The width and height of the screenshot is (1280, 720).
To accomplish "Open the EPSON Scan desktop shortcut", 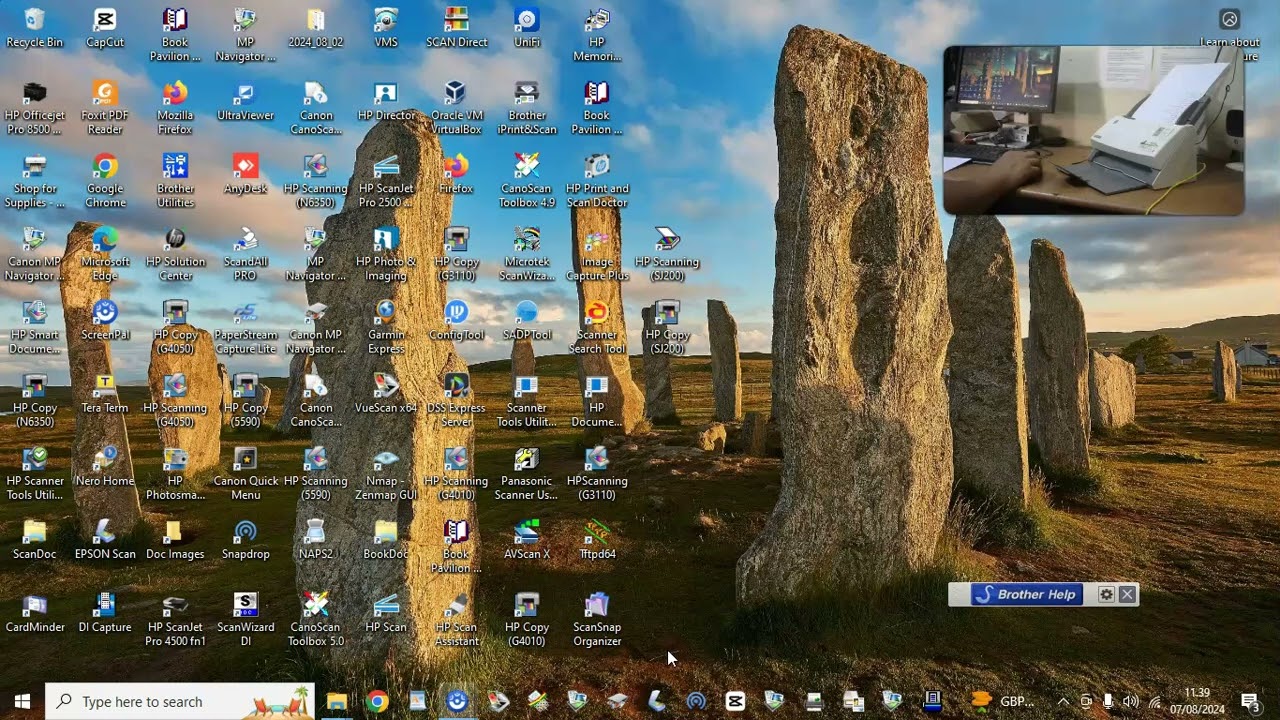I will pos(105,539).
